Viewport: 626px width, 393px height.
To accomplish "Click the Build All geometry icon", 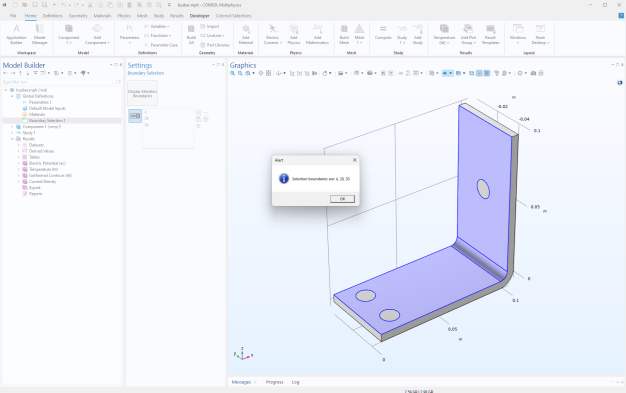I will coord(191,34).
